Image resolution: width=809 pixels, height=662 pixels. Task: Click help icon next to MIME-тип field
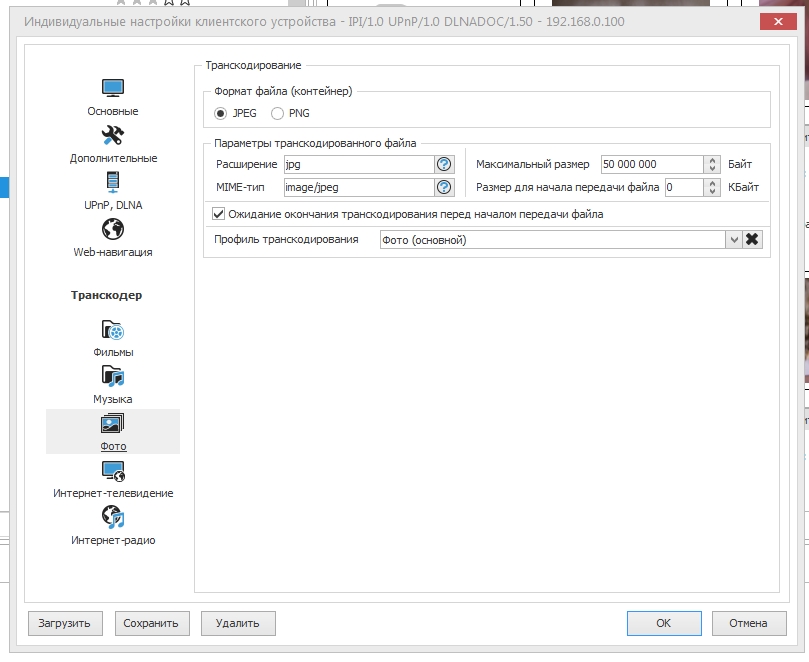tap(444, 187)
